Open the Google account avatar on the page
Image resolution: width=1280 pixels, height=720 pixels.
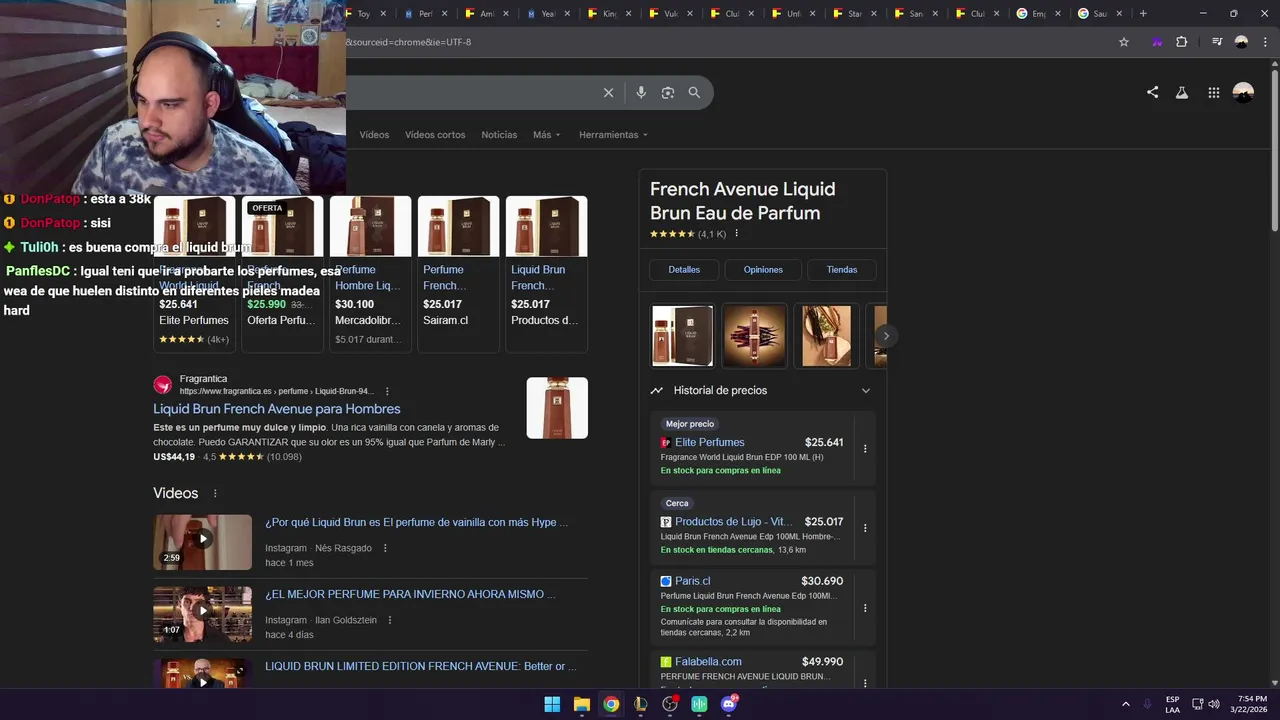pyautogui.click(x=1243, y=92)
